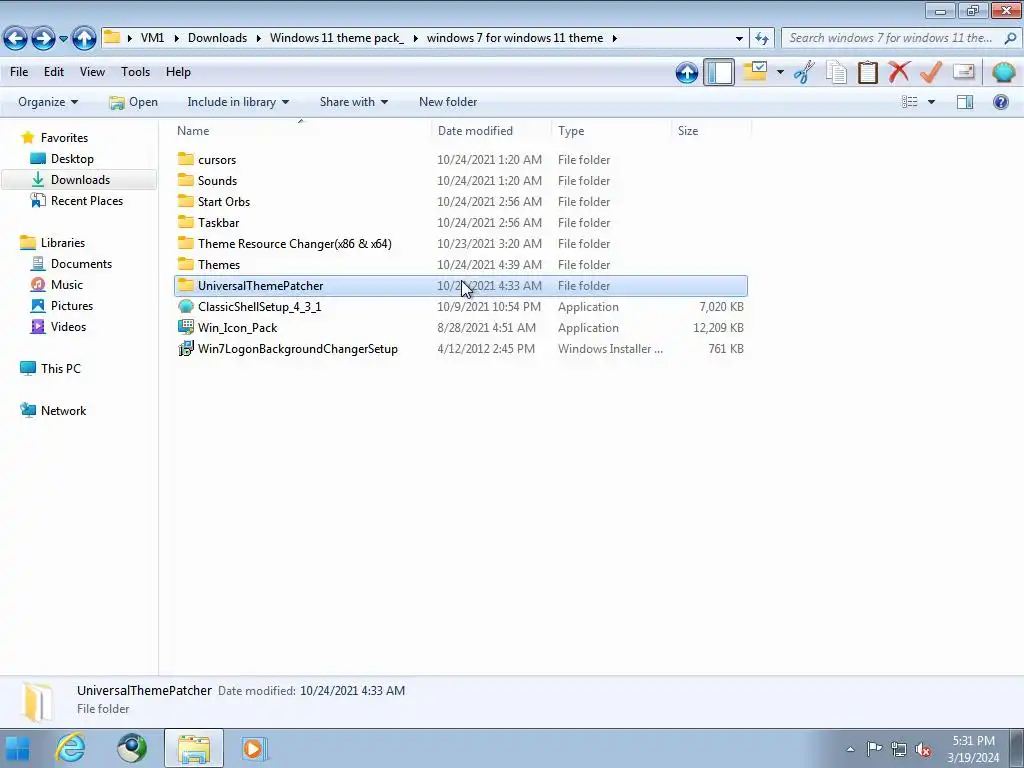Select Desktop under Favorites
The height and width of the screenshot is (768, 1024).
[72, 159]
